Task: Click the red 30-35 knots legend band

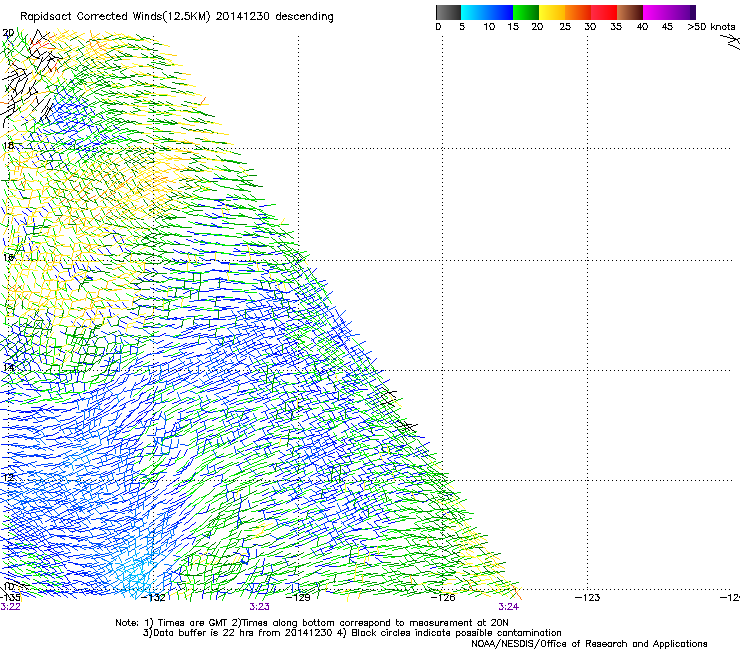Action: click(x=604, y=12)
